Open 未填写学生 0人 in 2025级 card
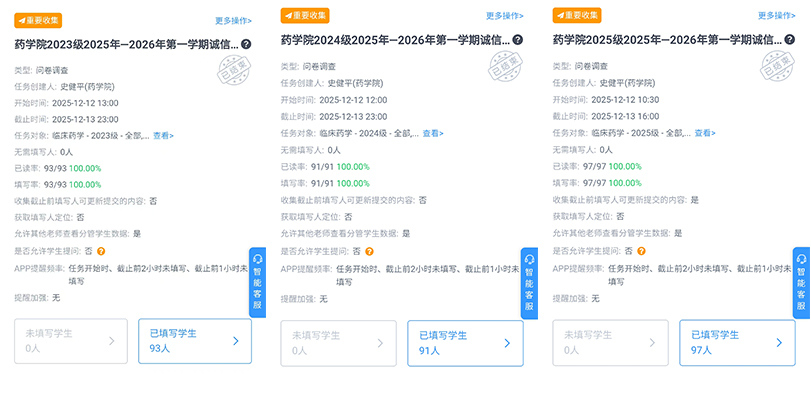The height and width of the screenshot is (399, 811). 610,343
